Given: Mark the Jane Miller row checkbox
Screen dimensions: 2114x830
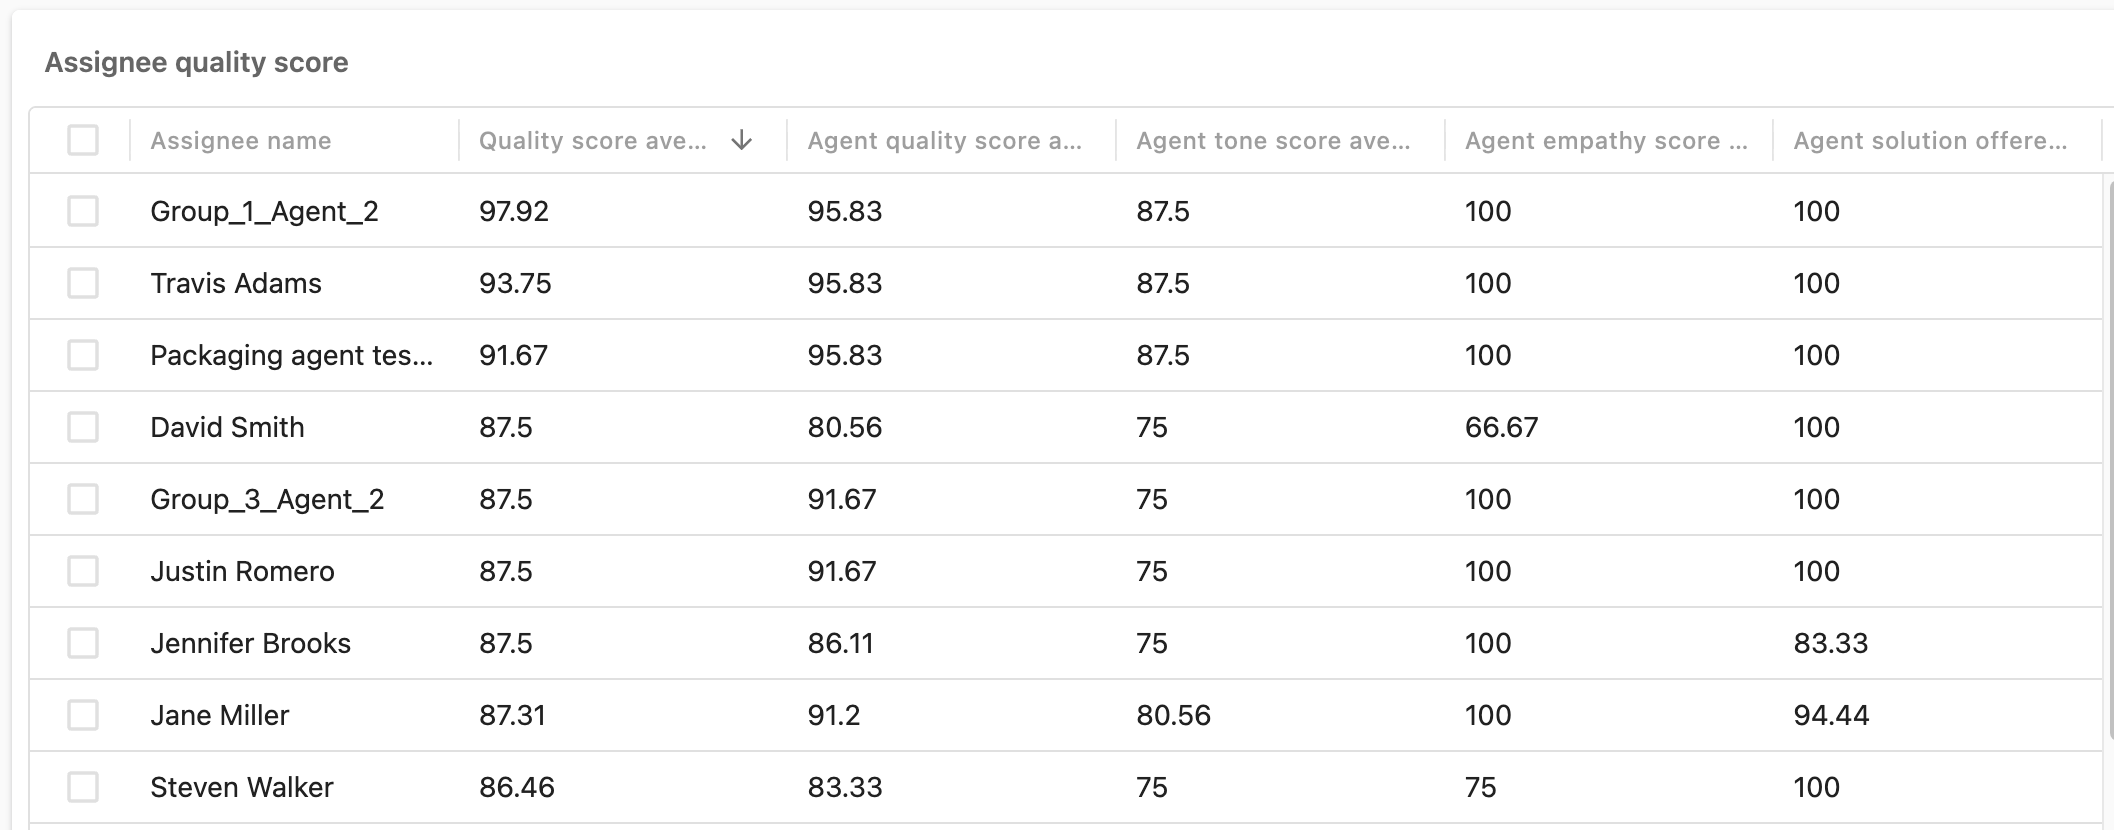Looking at the screenshot, I should (x=83, y=715).
